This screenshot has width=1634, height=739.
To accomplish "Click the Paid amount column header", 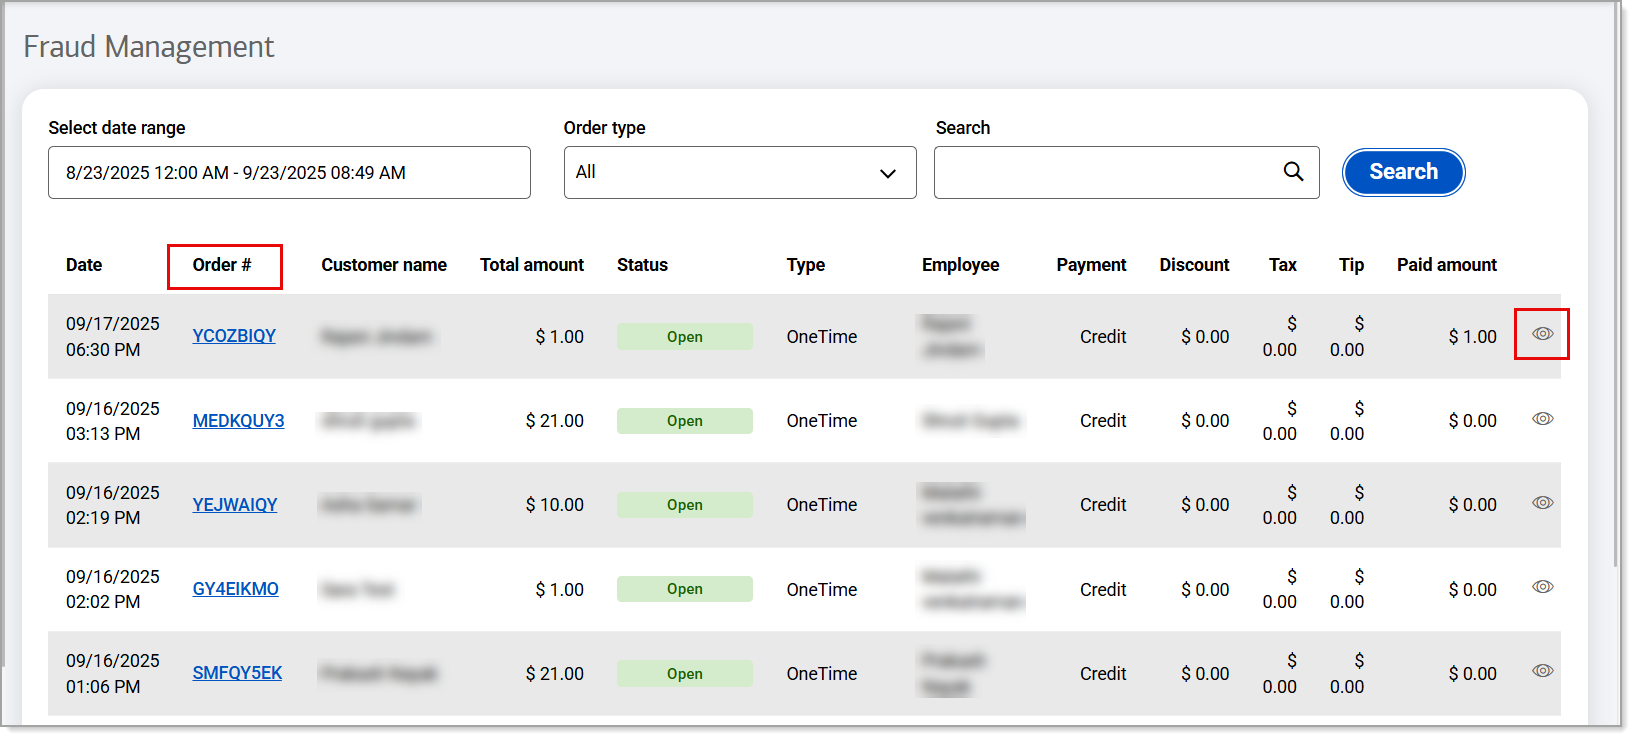I will 1447,265.
